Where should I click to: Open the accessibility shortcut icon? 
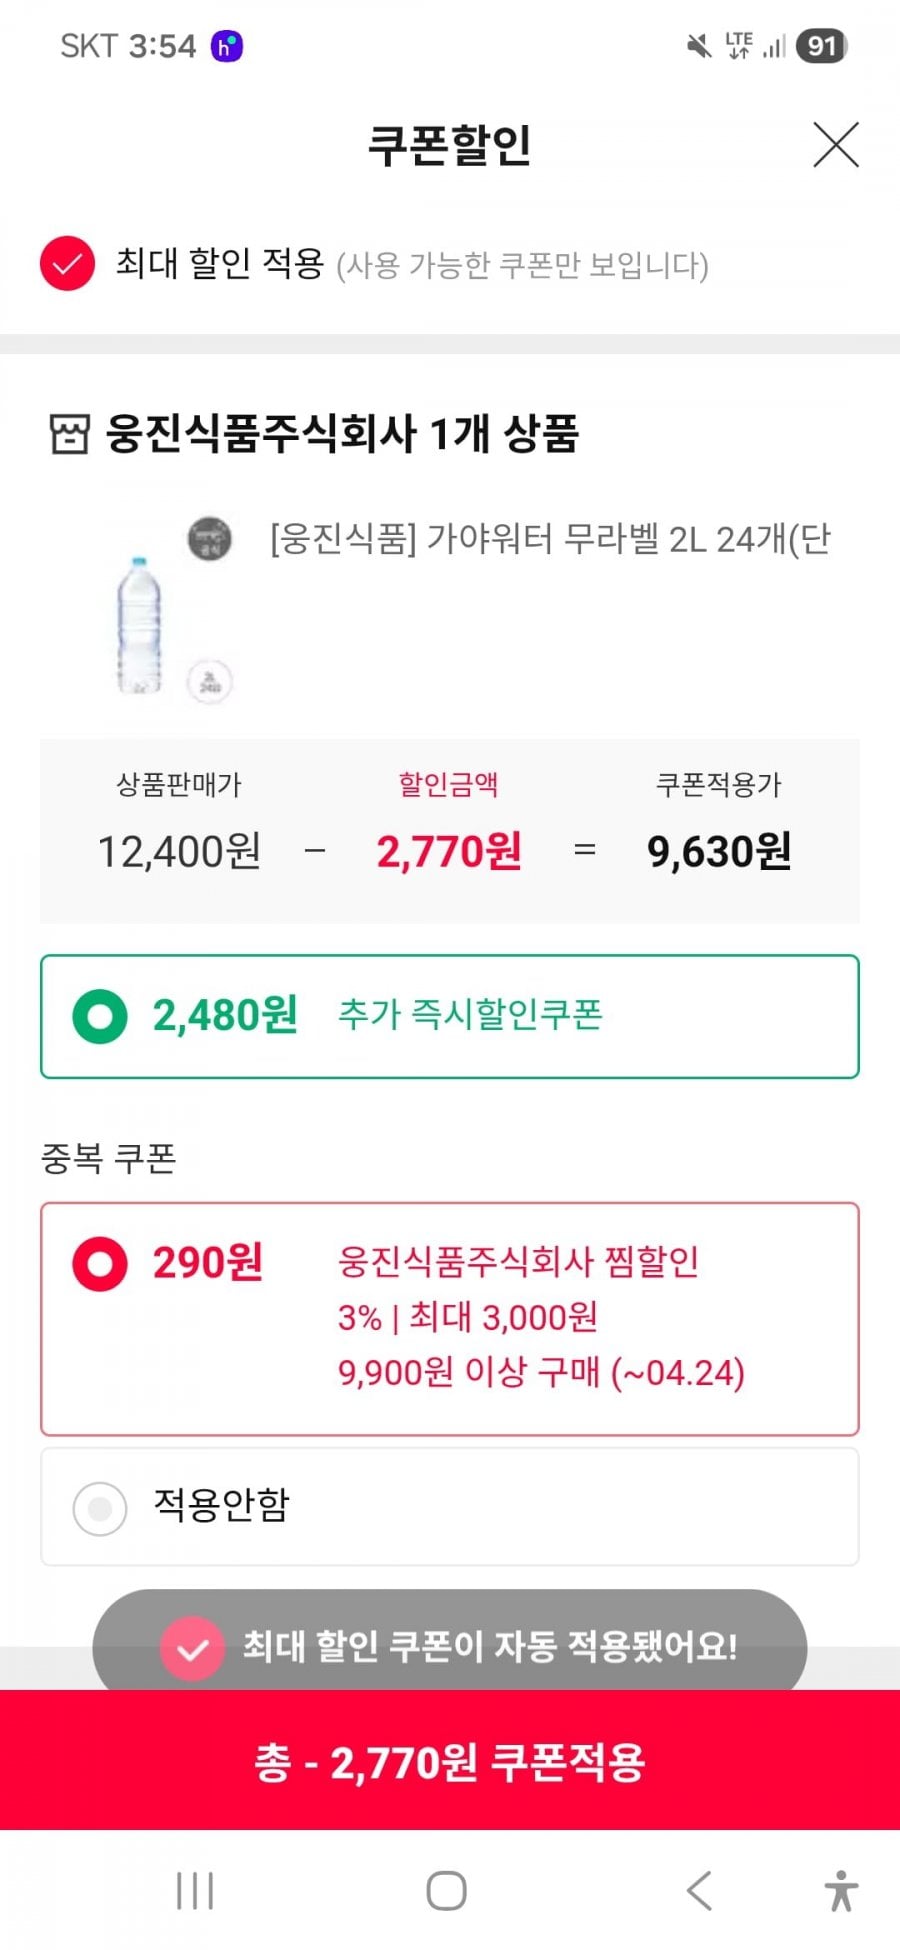tap(841, 1891)
